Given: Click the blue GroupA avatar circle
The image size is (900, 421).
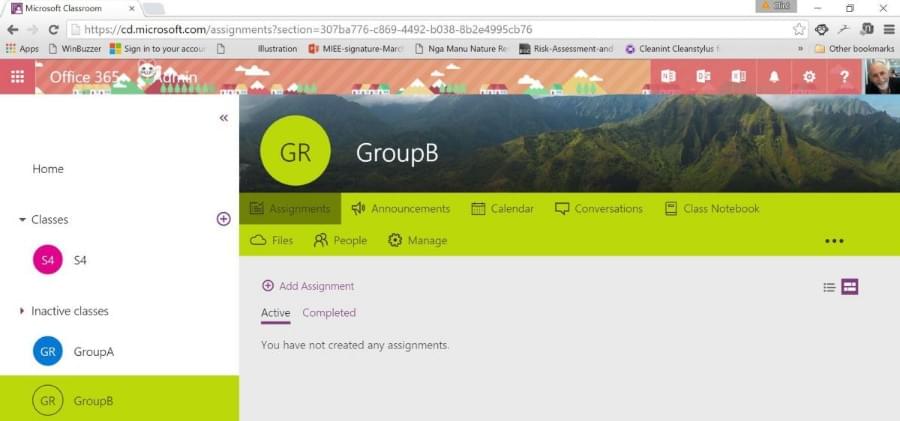Looking at the screenshot, I should (x=48, y=351).
